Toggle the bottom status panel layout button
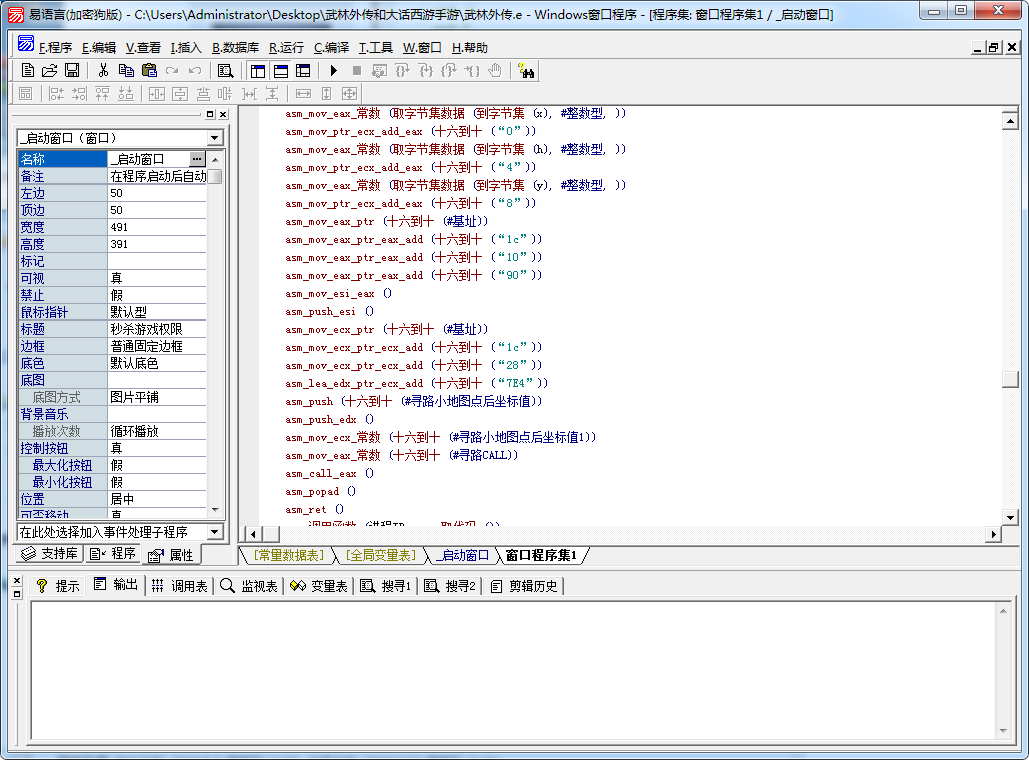Screen dimensions: 1029x760 280,70
